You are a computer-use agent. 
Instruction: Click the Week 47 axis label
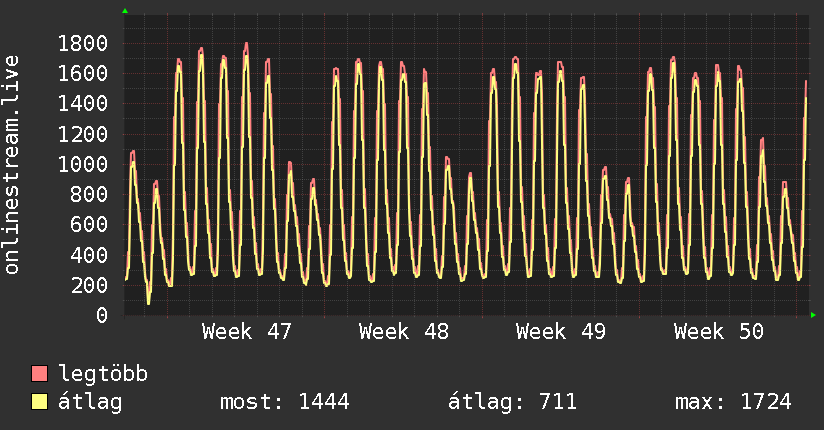coord(246,332)
